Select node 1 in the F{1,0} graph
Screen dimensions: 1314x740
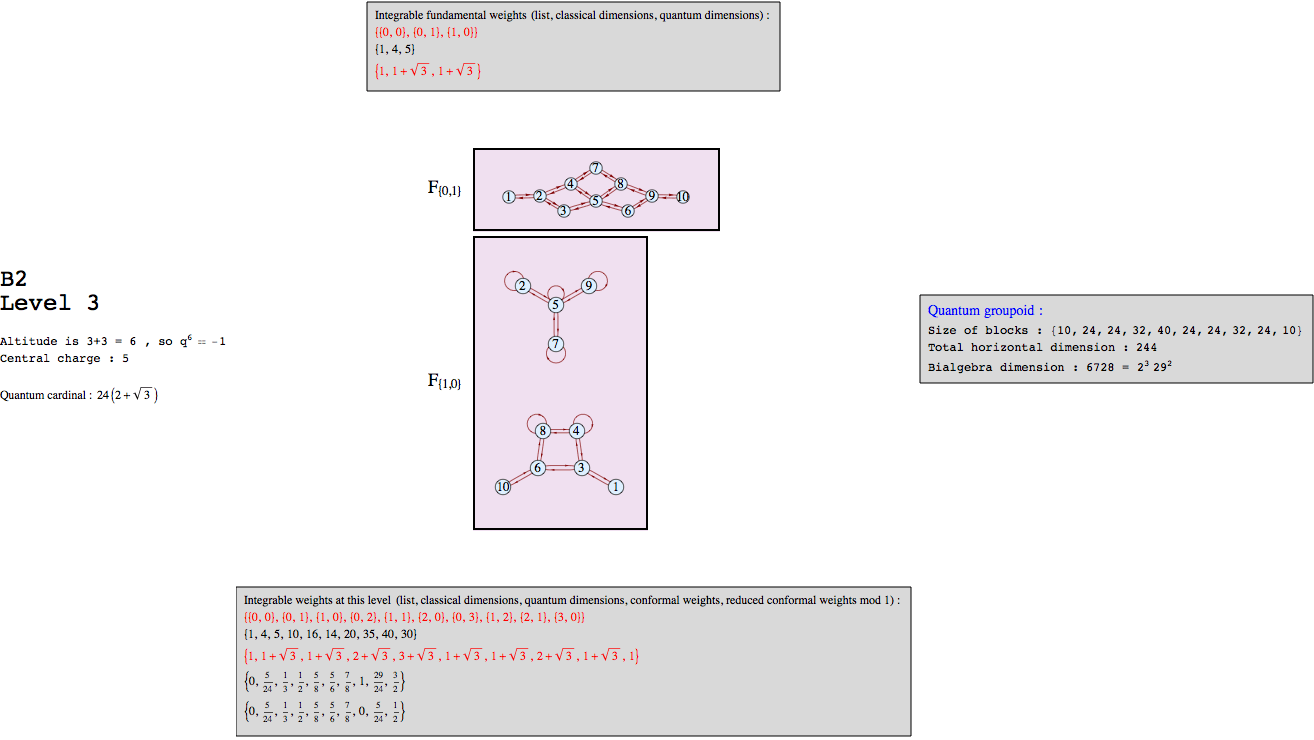(616, 487)
